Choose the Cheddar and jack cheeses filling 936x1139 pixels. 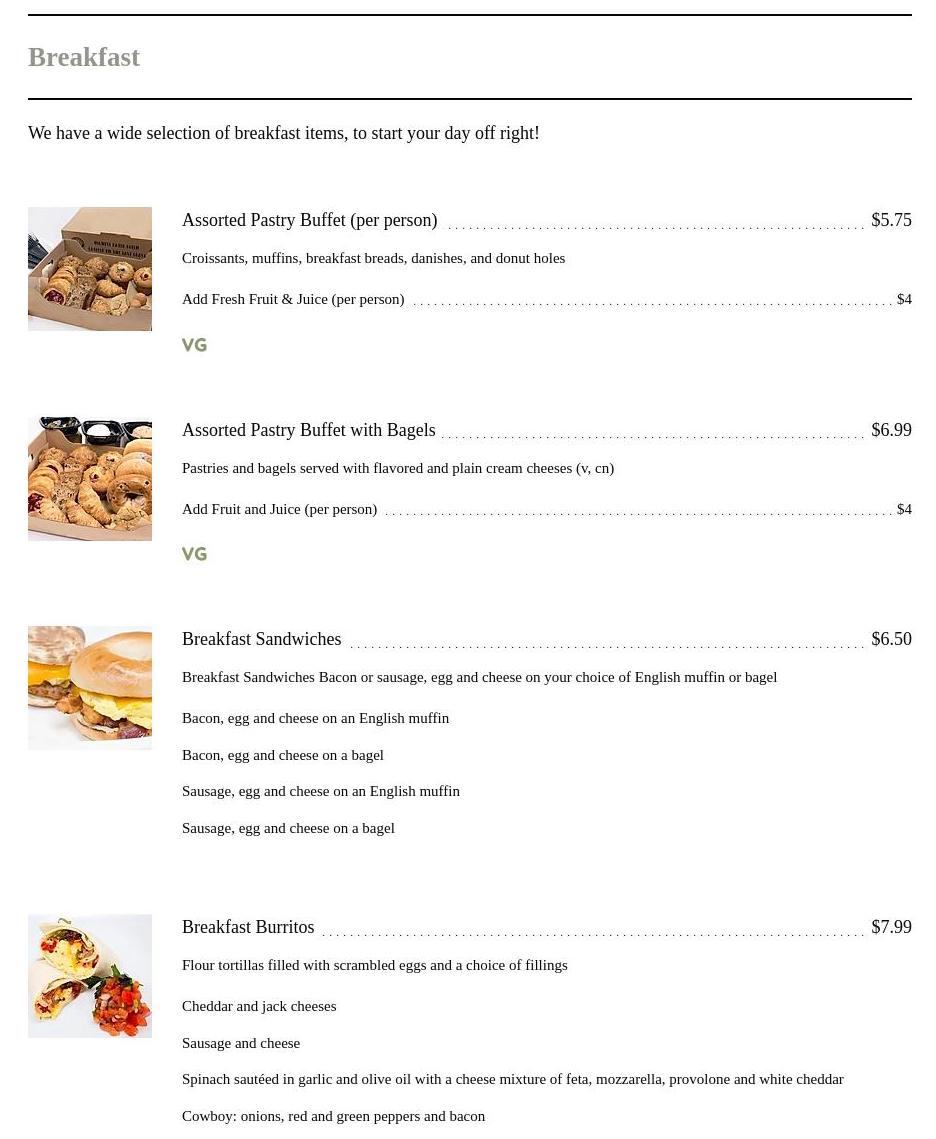(259, 1006)
